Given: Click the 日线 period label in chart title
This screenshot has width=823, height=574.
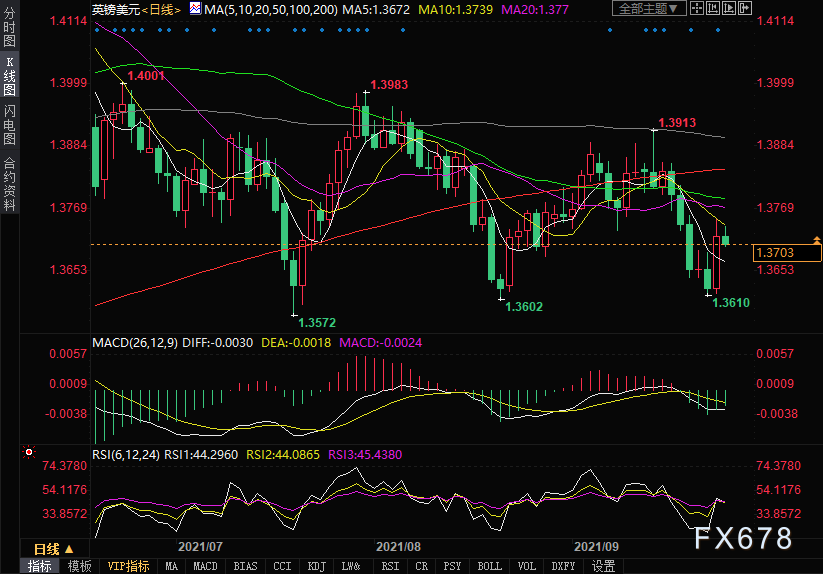Looking at the screenshot, I should point(162,9).
